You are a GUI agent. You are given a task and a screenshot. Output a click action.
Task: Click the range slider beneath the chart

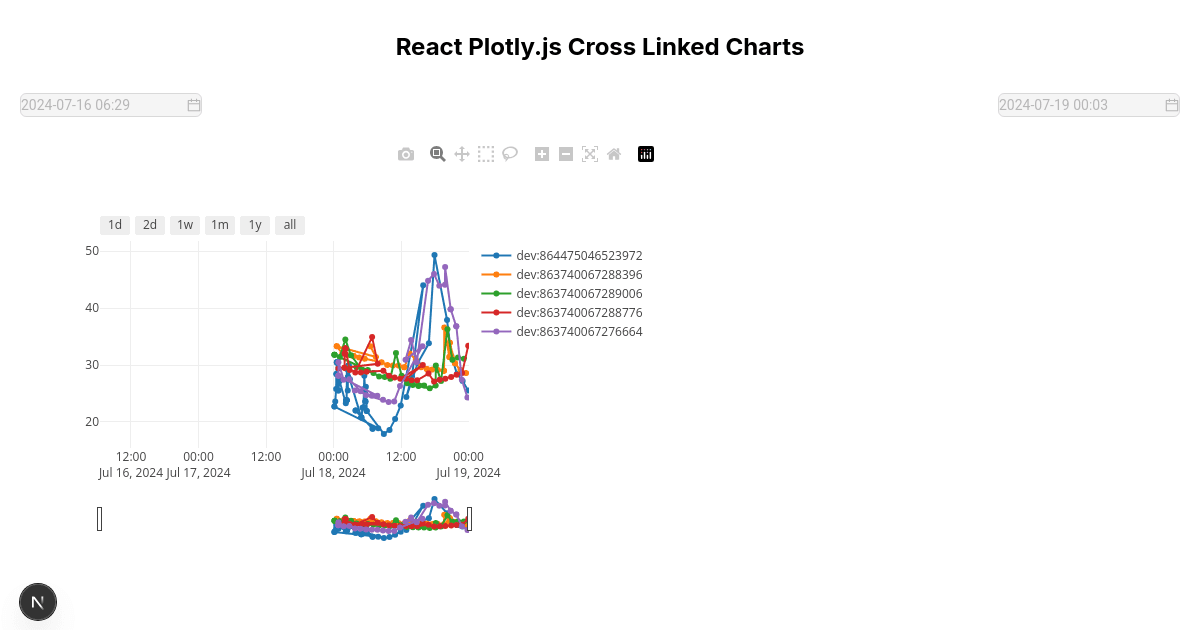pyautogui.click(x=285, y=518)
